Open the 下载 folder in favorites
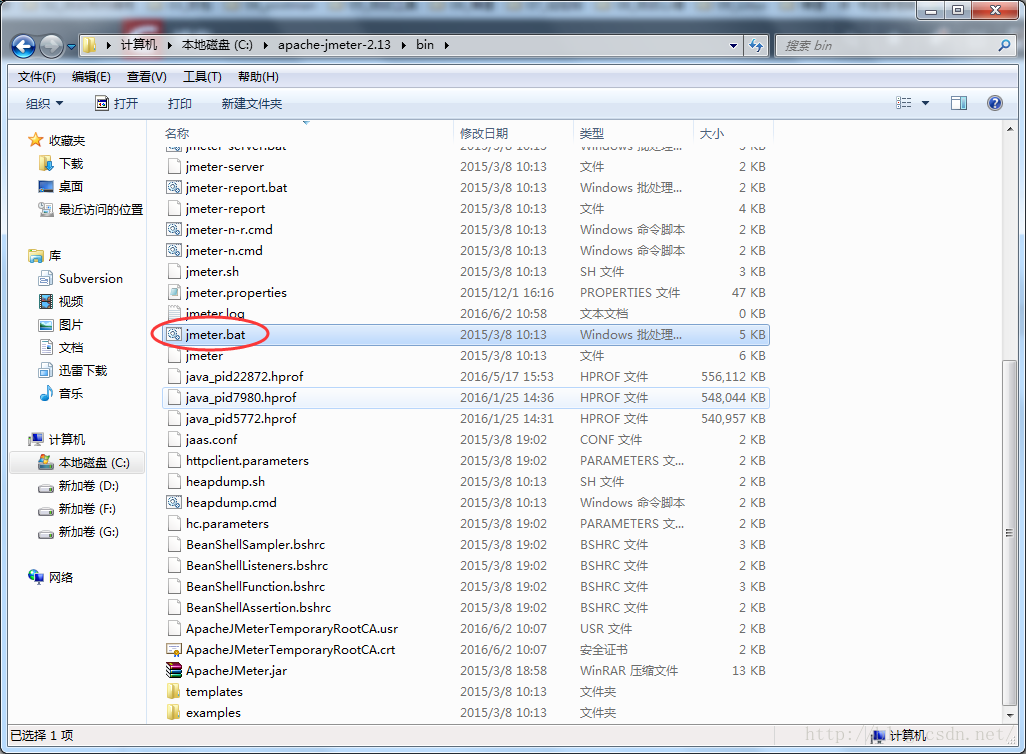This screenshot has height=754, width=1026. [x=61, y=163]
